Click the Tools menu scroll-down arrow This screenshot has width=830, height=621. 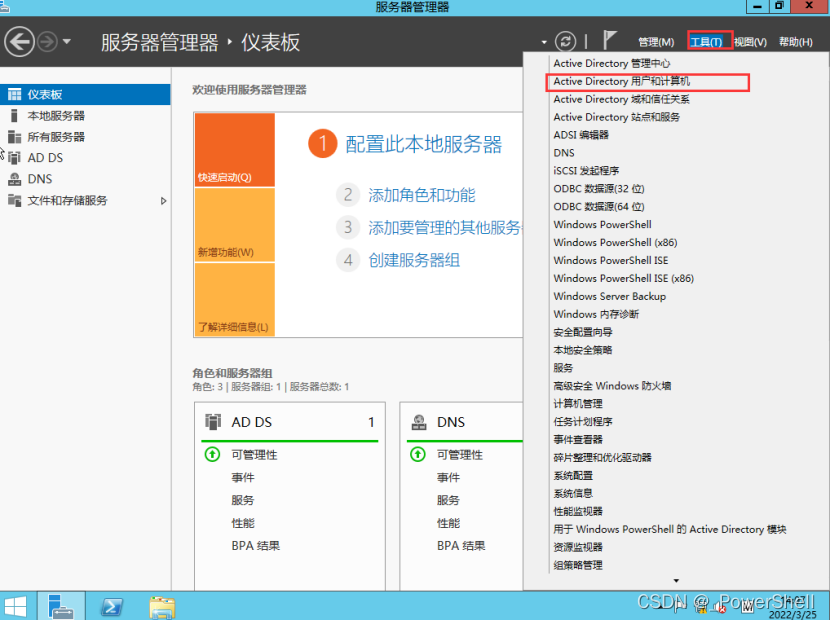tap(676, 581)
